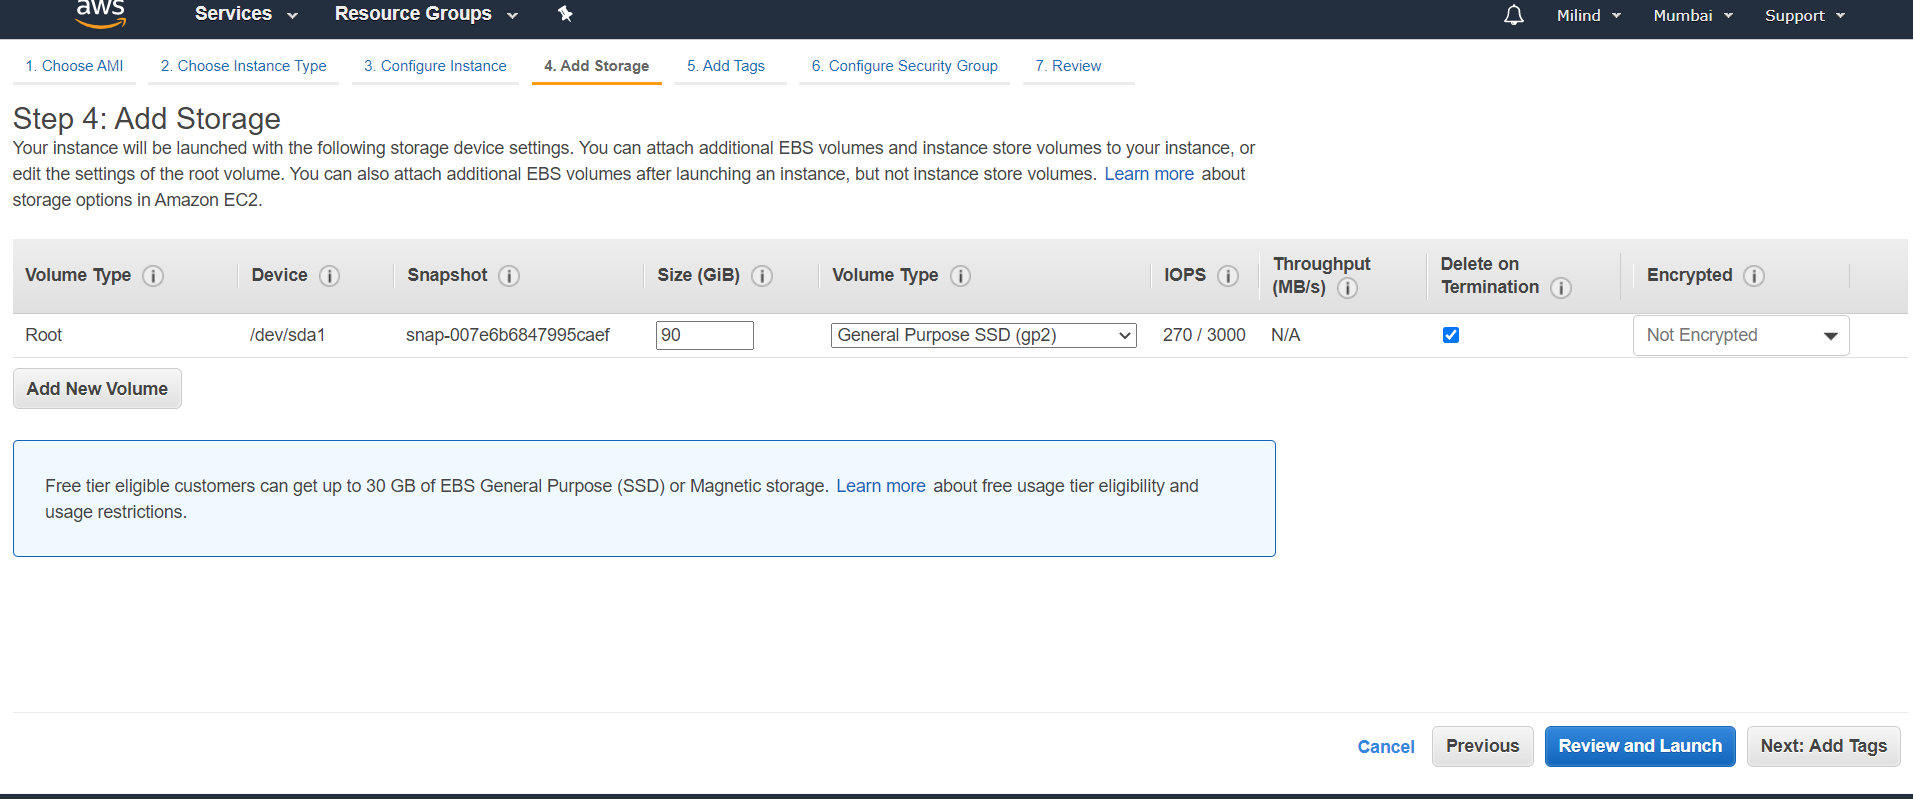The image size is (1913, 799).
Task: Go to 2. Choose Instance Type step
Action: (244, 66)
